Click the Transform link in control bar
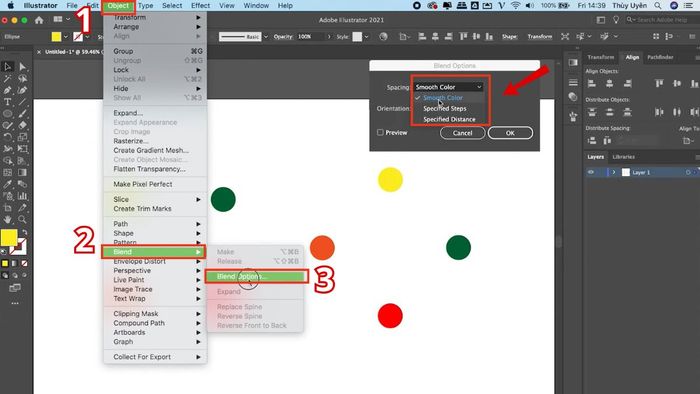The height and width of the screenshot is (394, 700). [540, 37]
